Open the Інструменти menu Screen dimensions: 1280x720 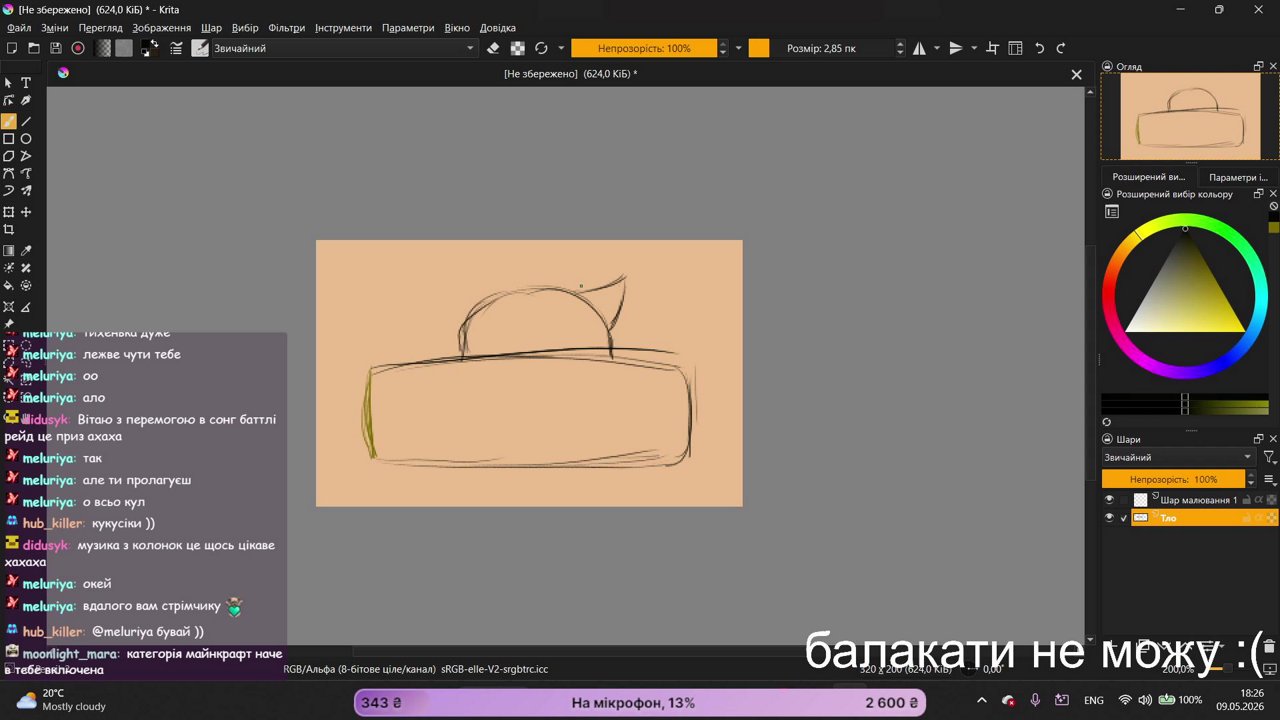point(343,28)
